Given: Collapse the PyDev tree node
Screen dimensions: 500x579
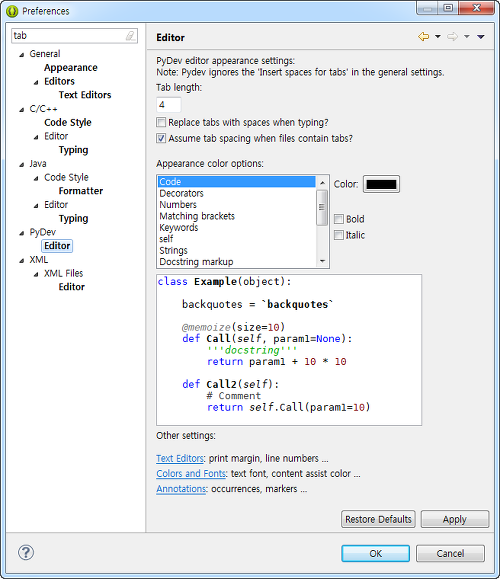Looking at the screenshot, I should click(22, 233).
